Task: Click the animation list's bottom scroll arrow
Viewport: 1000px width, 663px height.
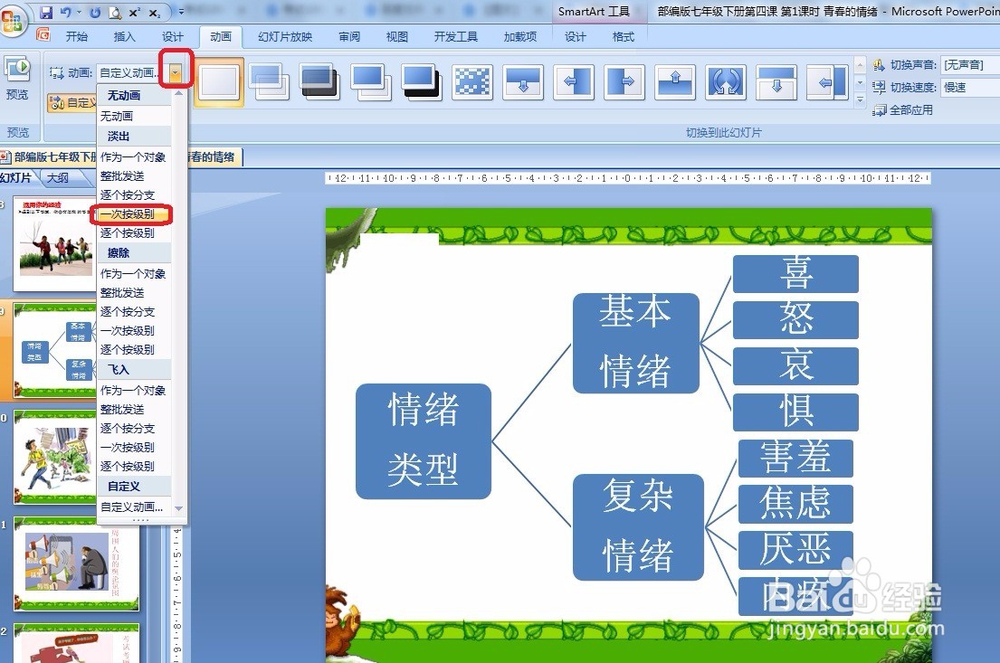Action: pos(179,508)
